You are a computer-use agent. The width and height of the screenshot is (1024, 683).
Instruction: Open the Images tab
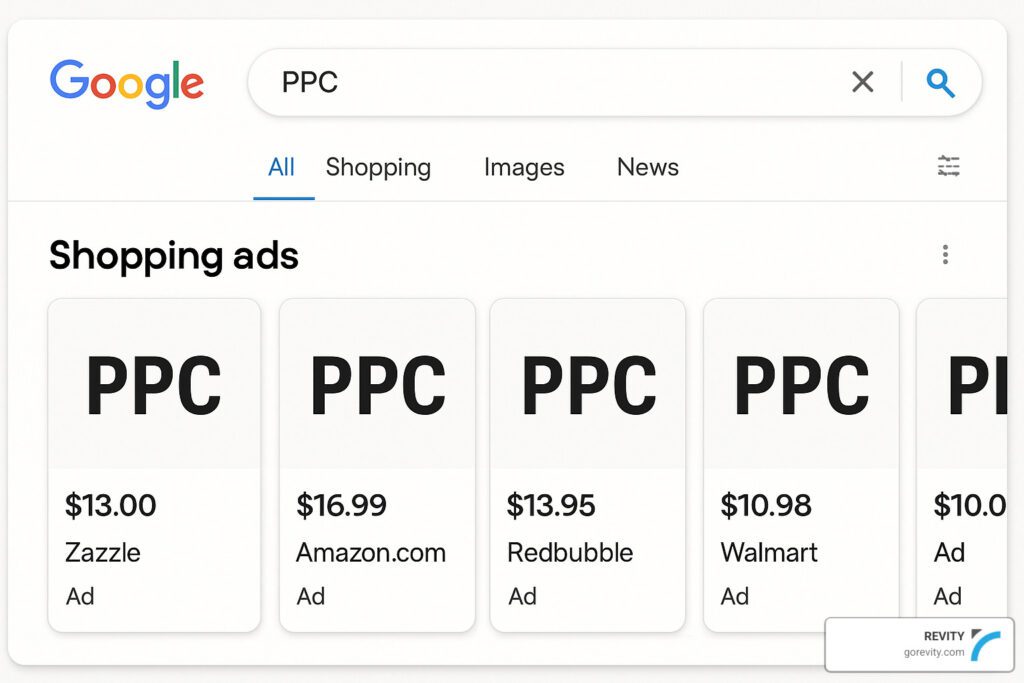point(523,167)
